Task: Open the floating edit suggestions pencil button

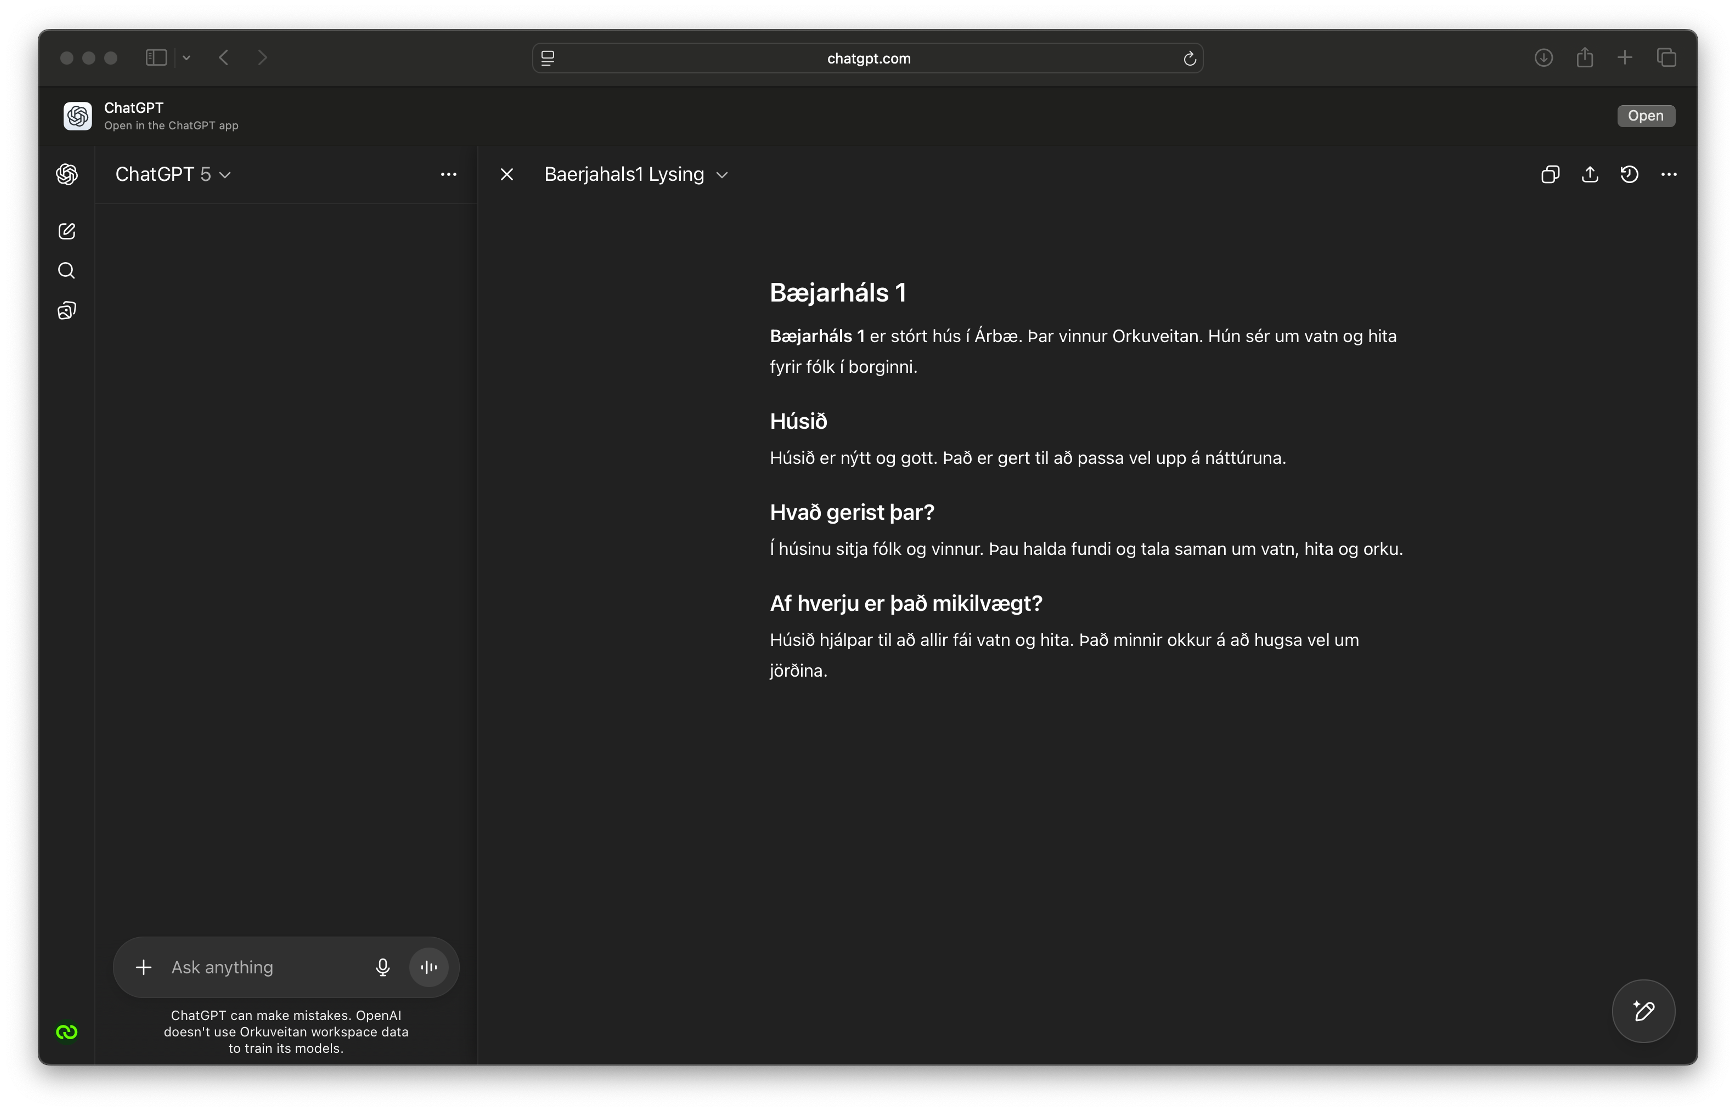Action: click(x=1643, y=1011)
